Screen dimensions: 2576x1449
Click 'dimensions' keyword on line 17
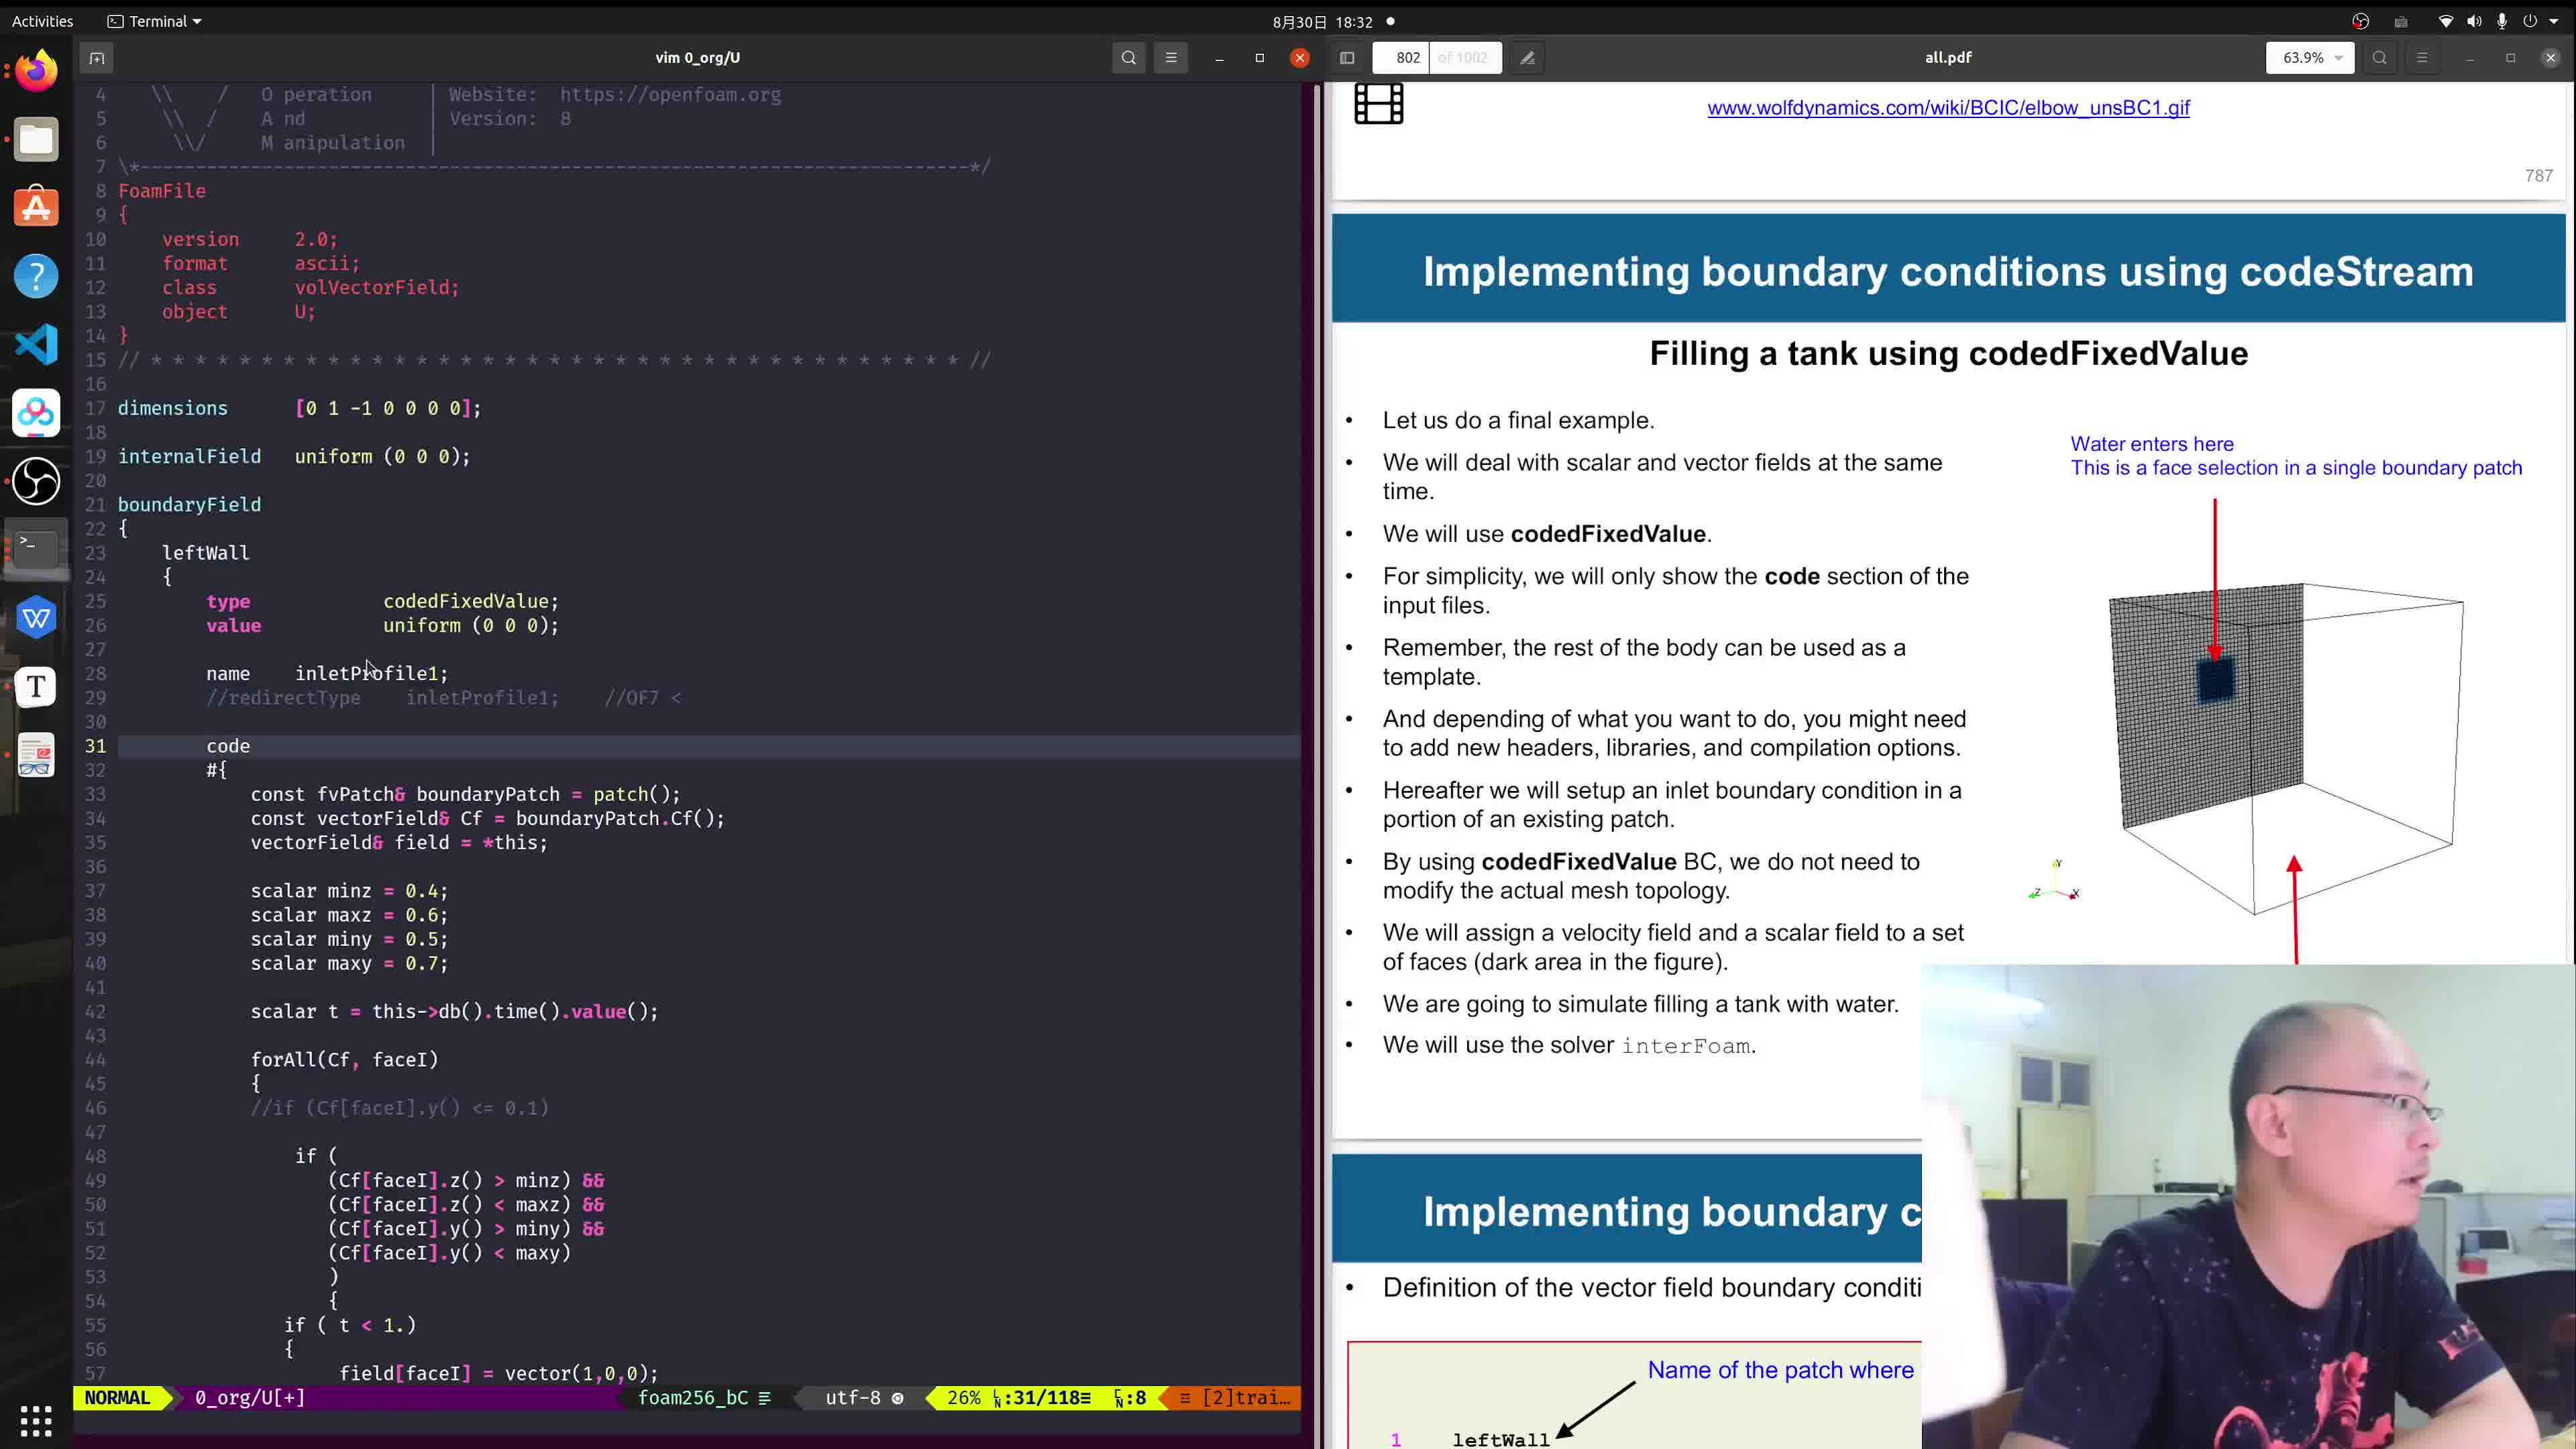click(x=172, y=409)
